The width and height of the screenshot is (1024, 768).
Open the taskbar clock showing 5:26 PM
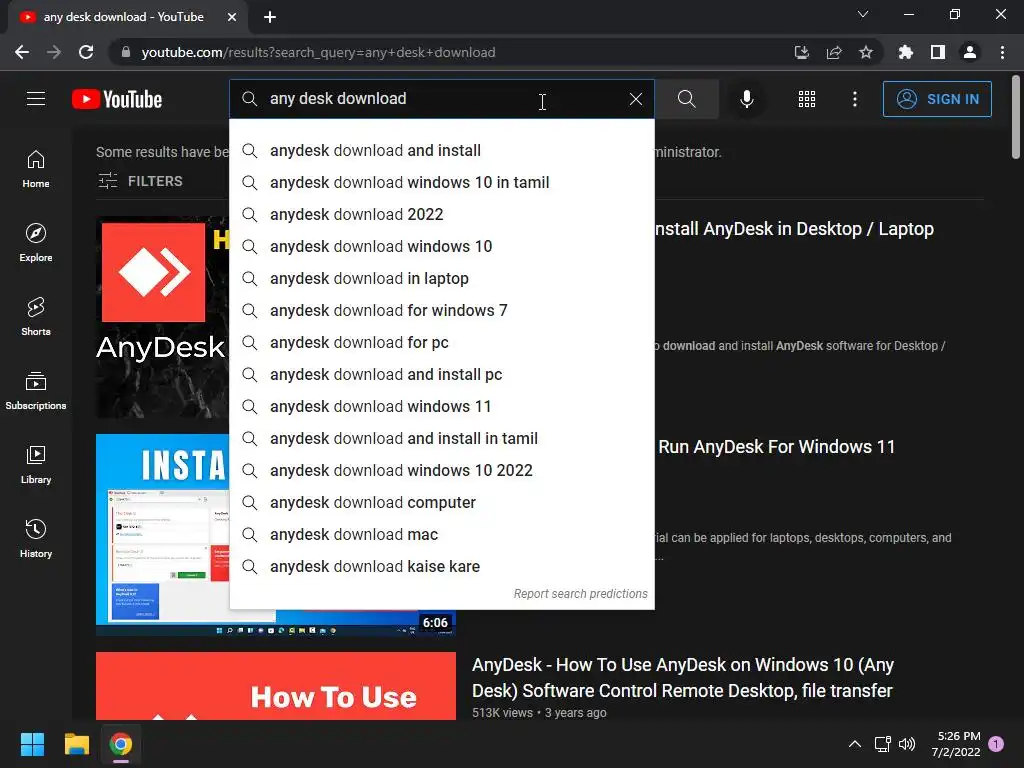956,744
